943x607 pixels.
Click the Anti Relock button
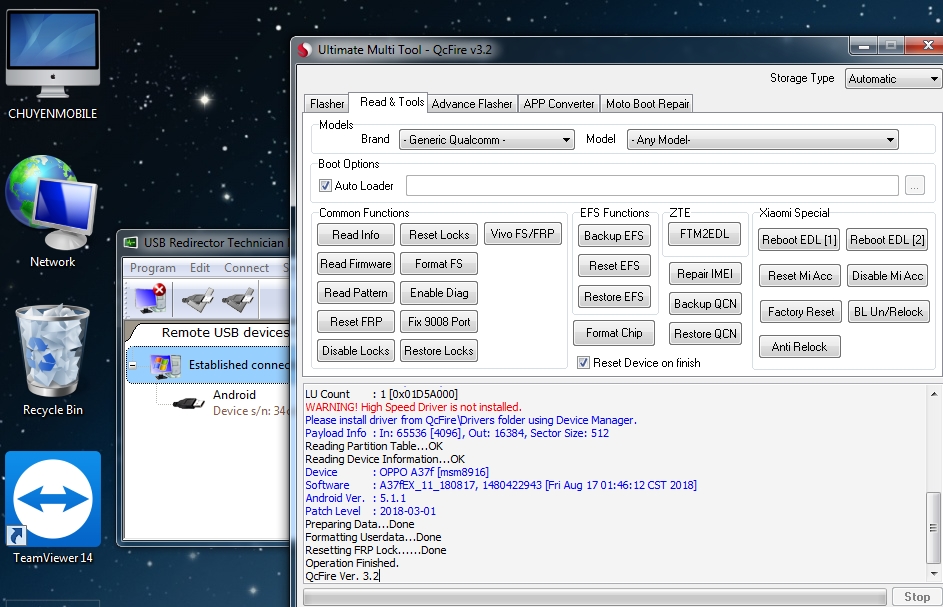(799, 347)
